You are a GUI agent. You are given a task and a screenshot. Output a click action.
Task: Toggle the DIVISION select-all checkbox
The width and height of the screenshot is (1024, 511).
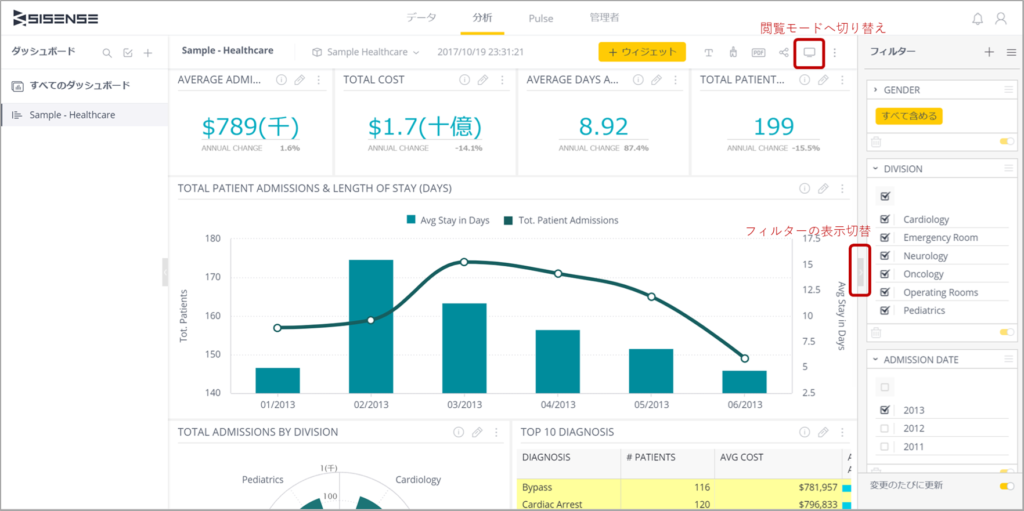pyautogui.click(x=885, y=196)
